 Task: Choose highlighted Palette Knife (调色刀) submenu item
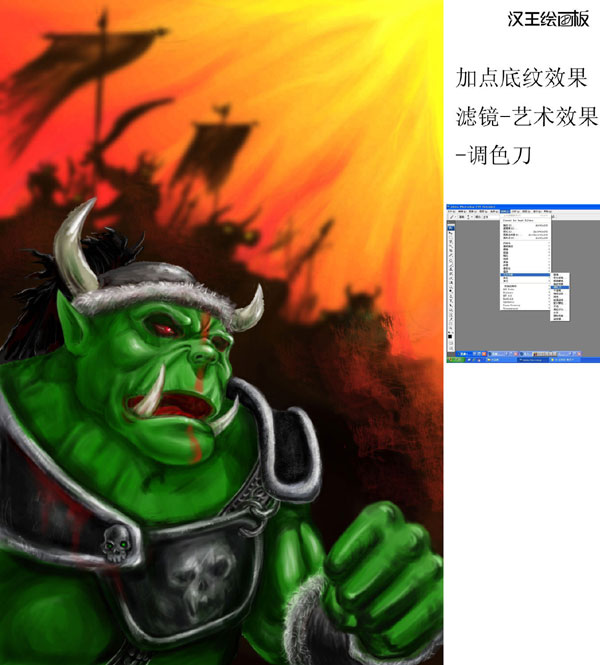tap(557, 287)
